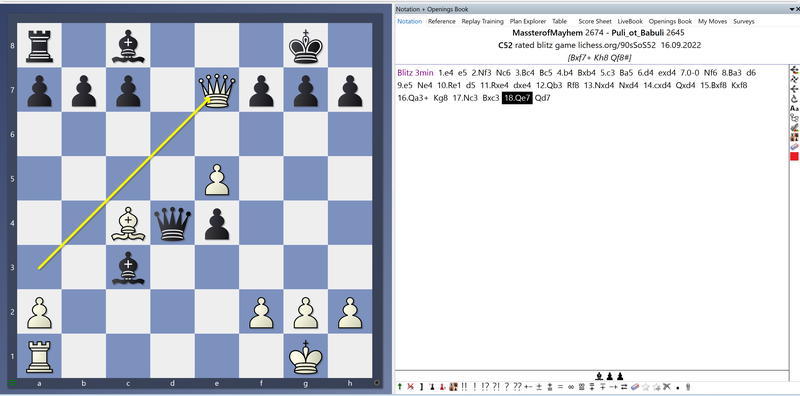Add the -+ black is winning symbol
Image resolution: width=800 pixels, height=396 pixels.
point(613,387)
